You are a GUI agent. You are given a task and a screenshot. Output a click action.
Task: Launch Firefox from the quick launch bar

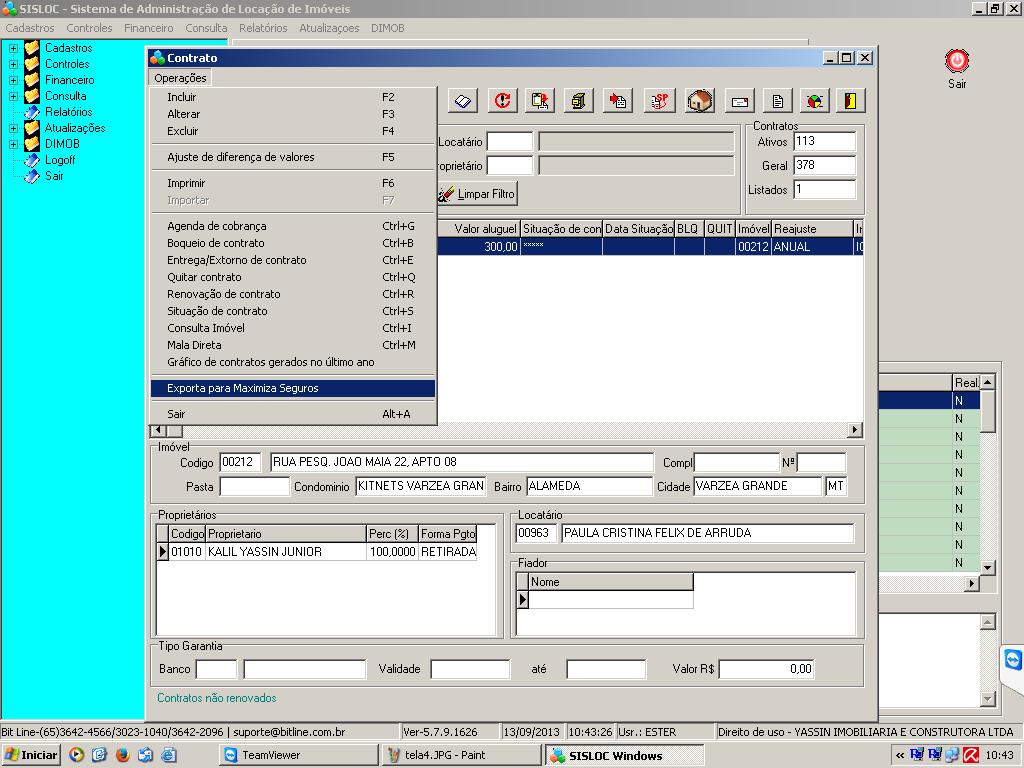pos(122,755)
